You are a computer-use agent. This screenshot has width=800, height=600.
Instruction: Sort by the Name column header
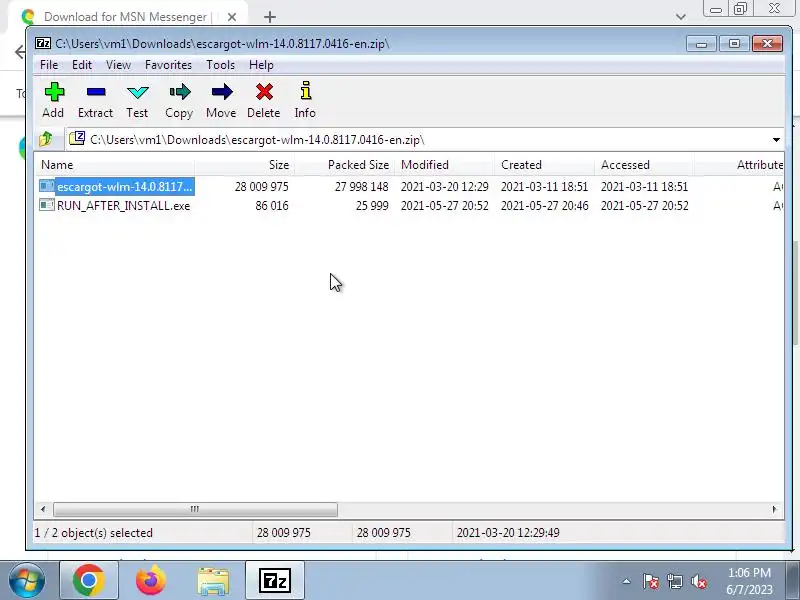click(x=114, y=165)
